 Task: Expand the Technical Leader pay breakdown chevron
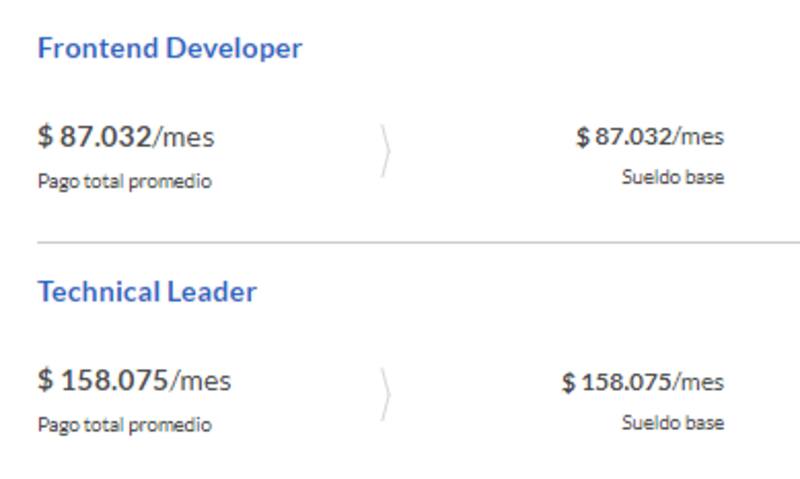385,395
